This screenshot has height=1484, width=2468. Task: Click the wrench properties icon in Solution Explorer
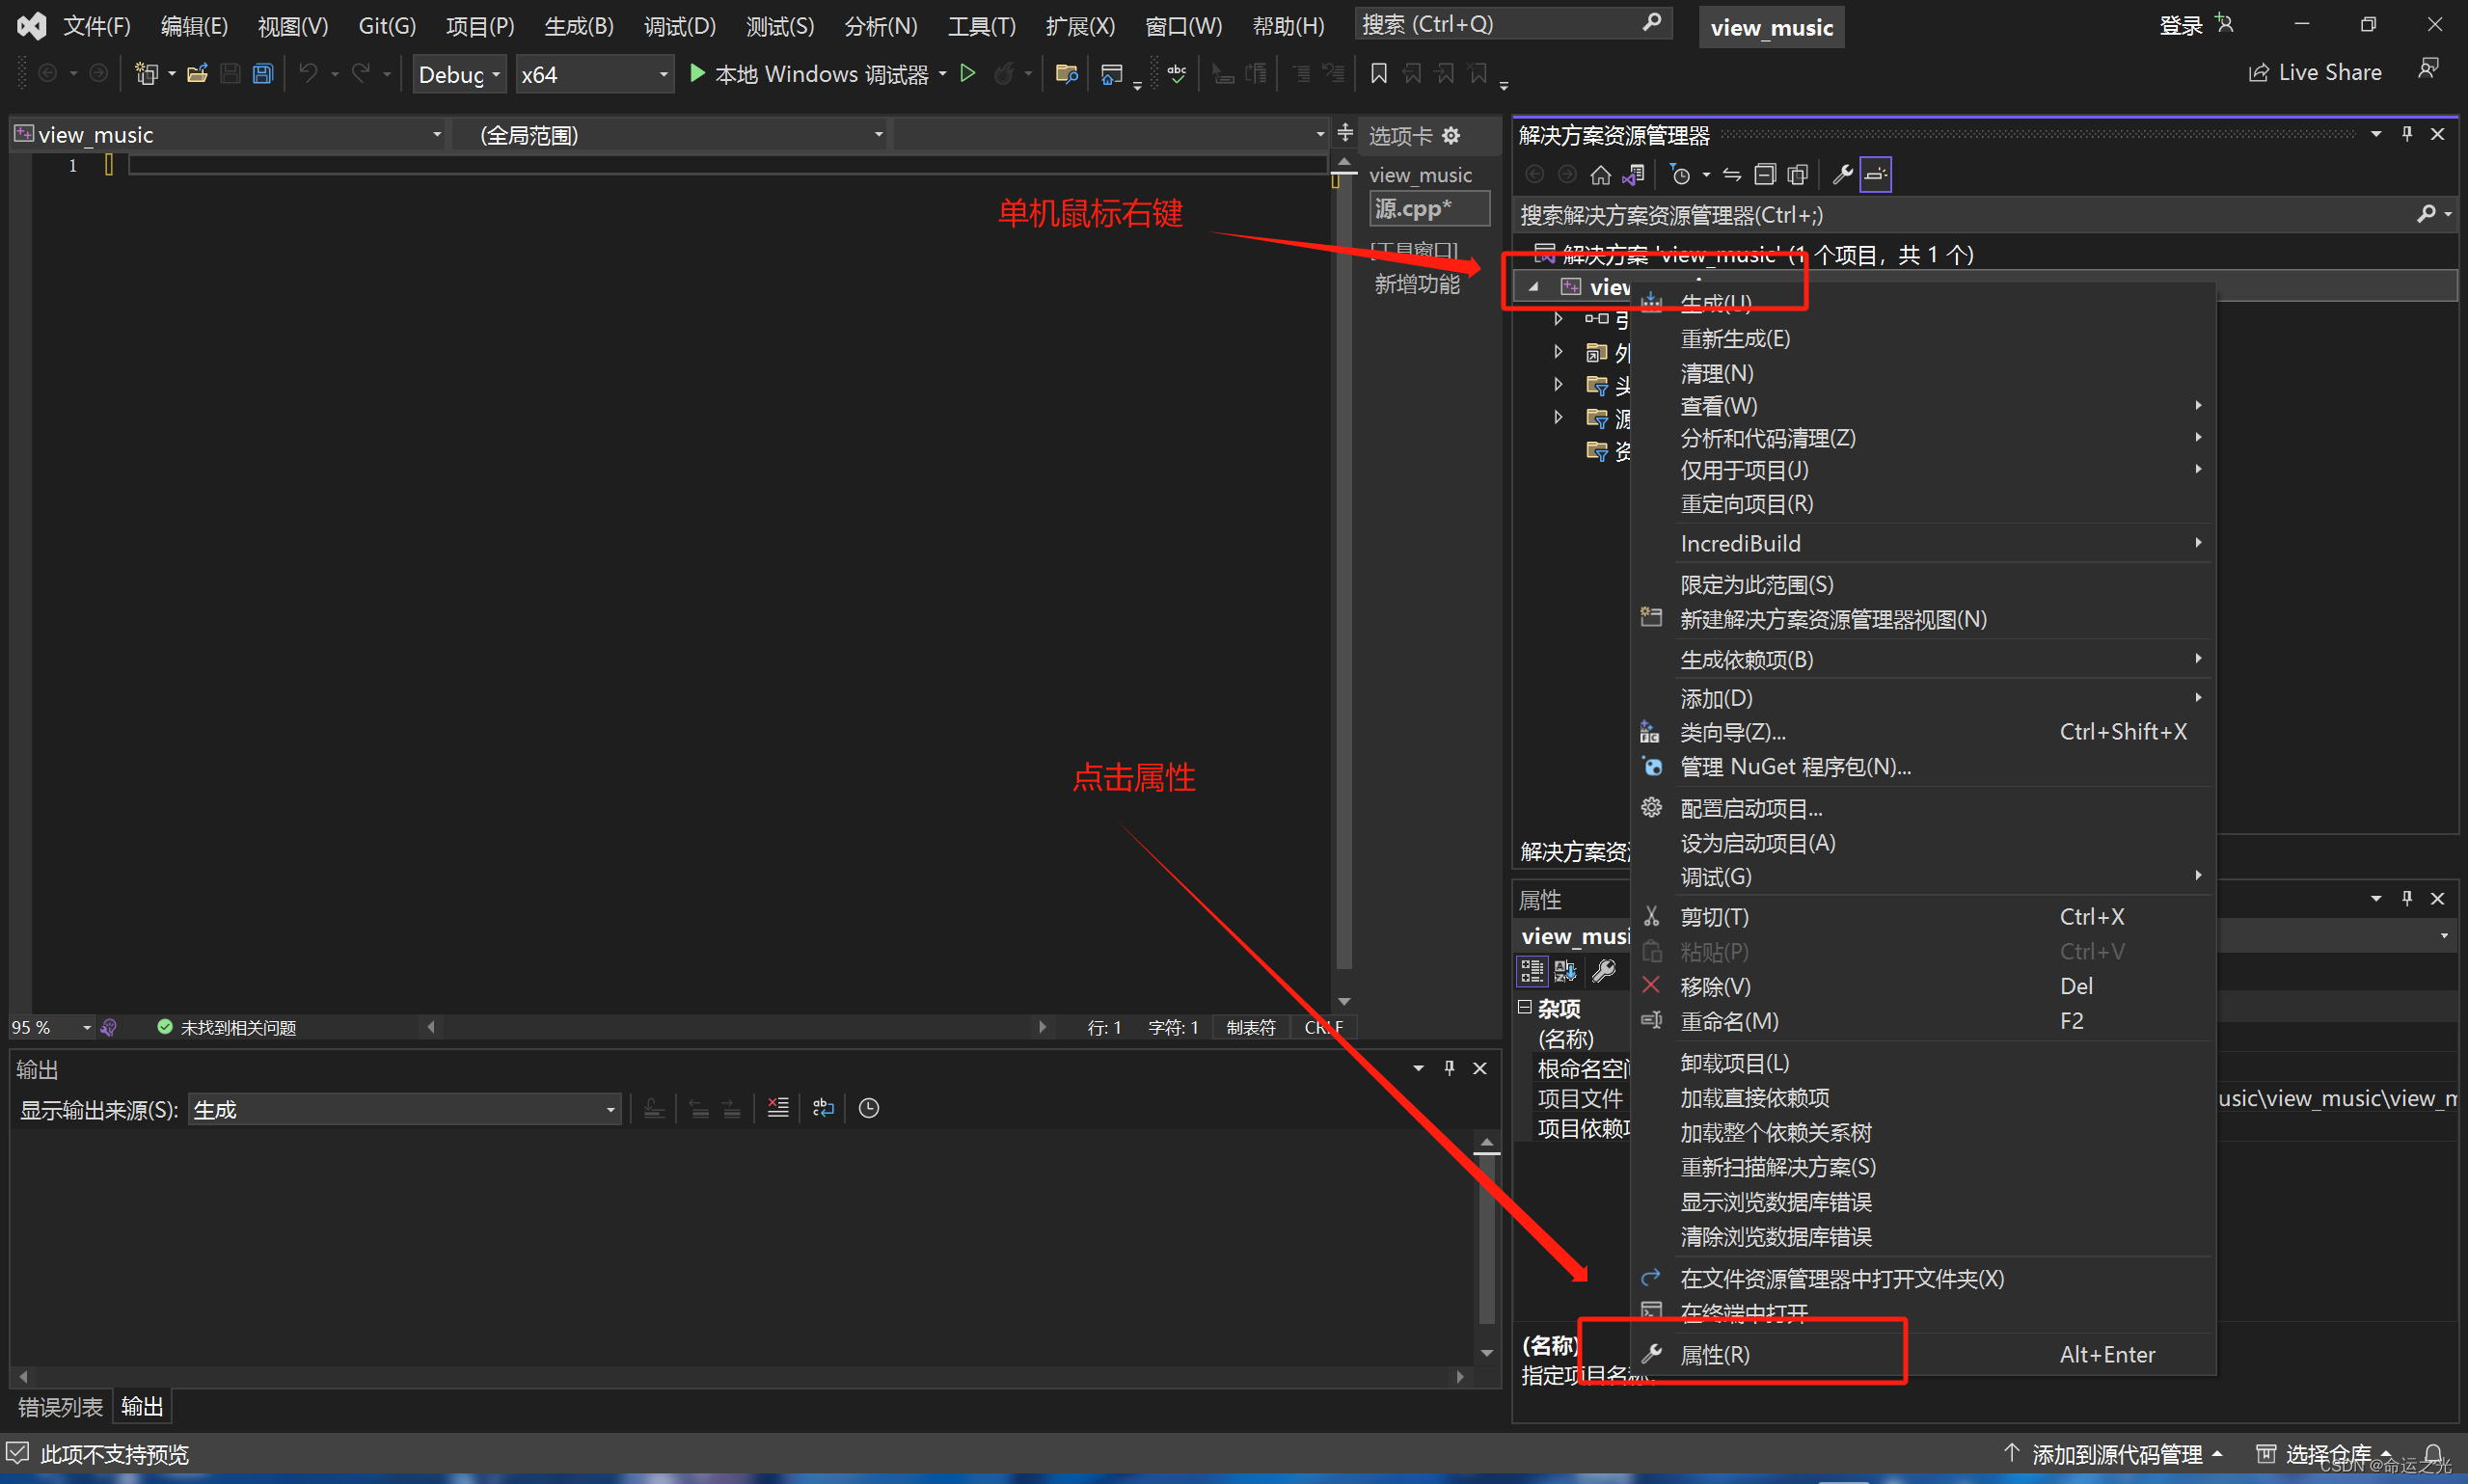[1842, 175]
